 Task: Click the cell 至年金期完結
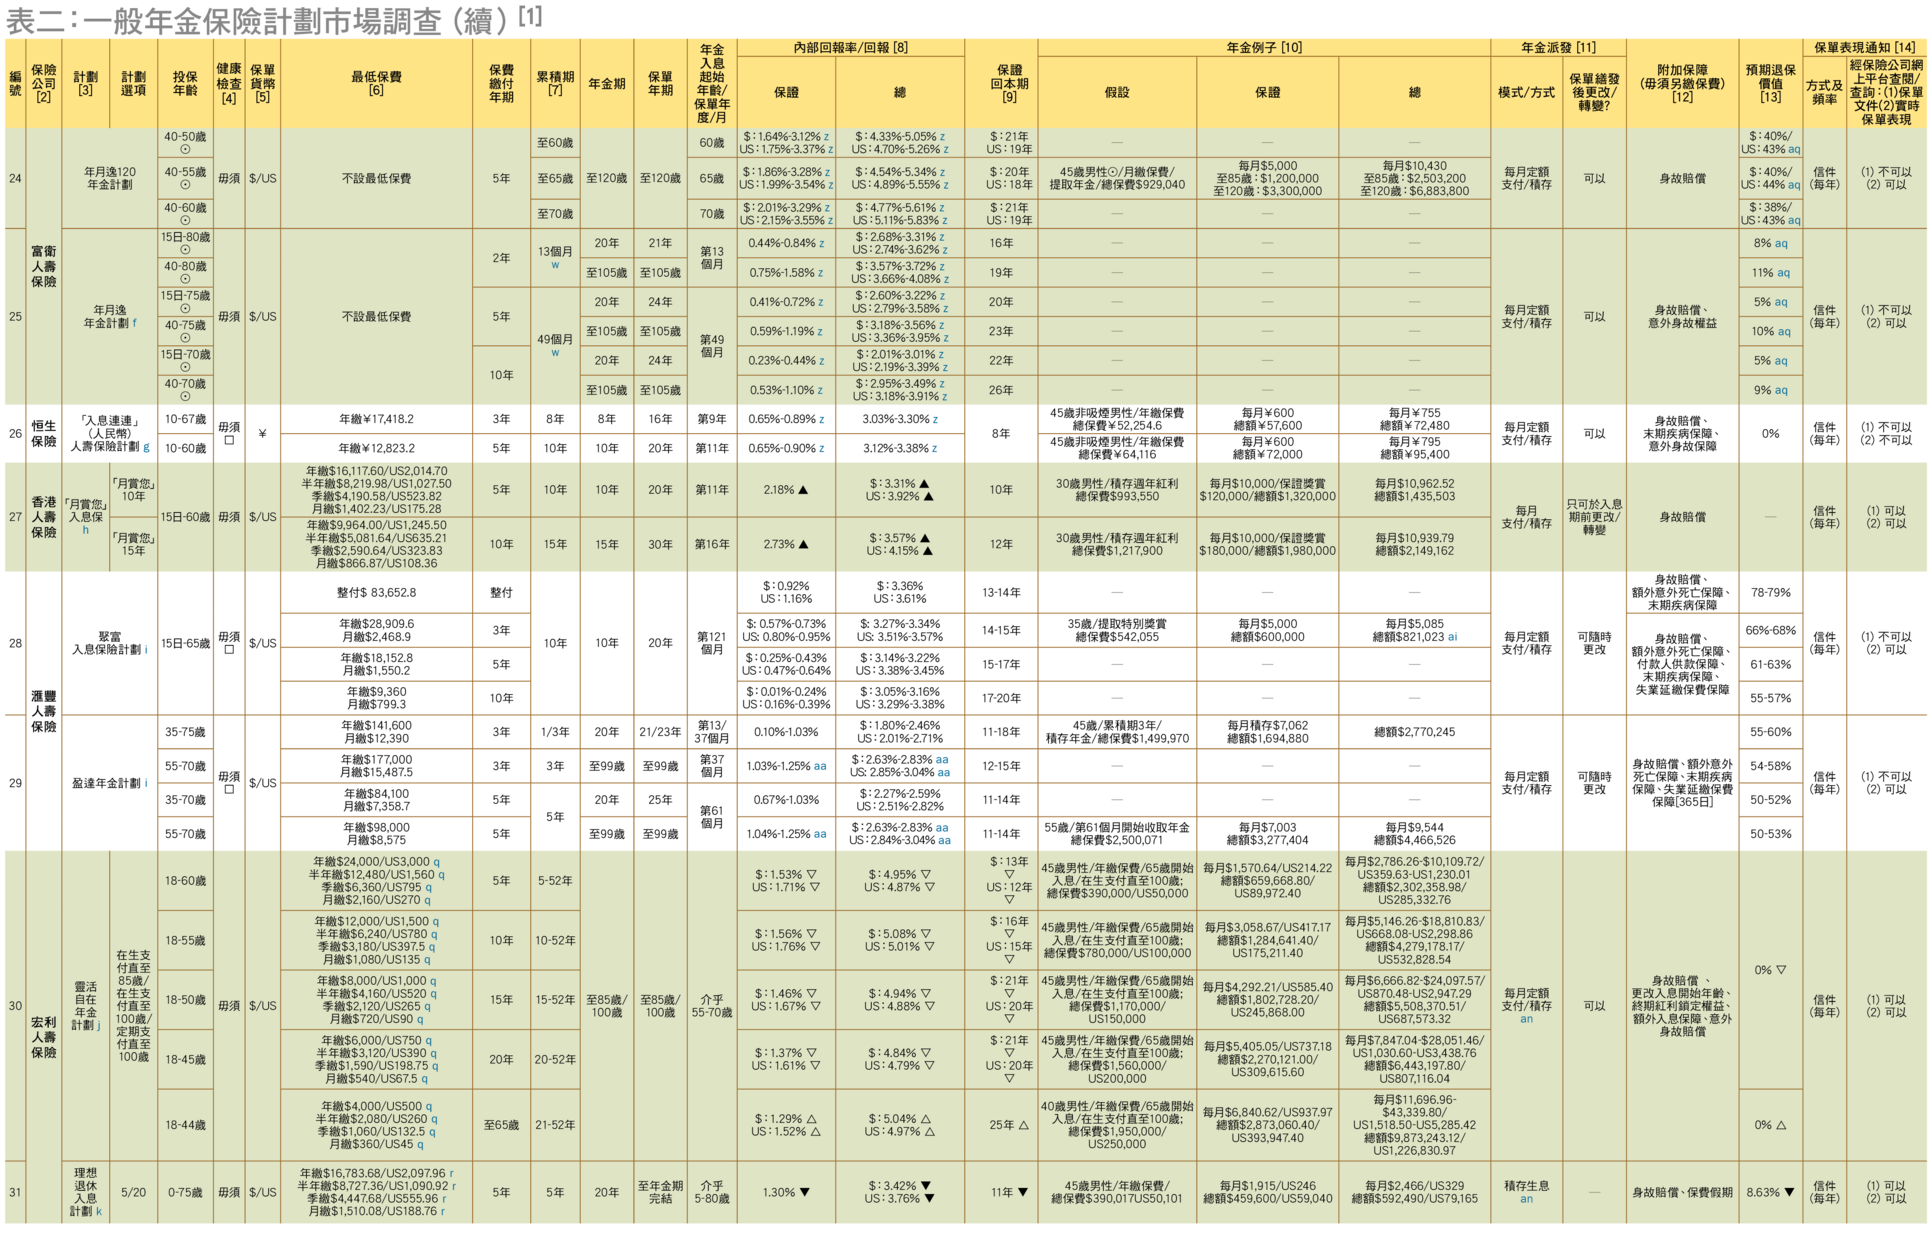(x=660, y=1192)
